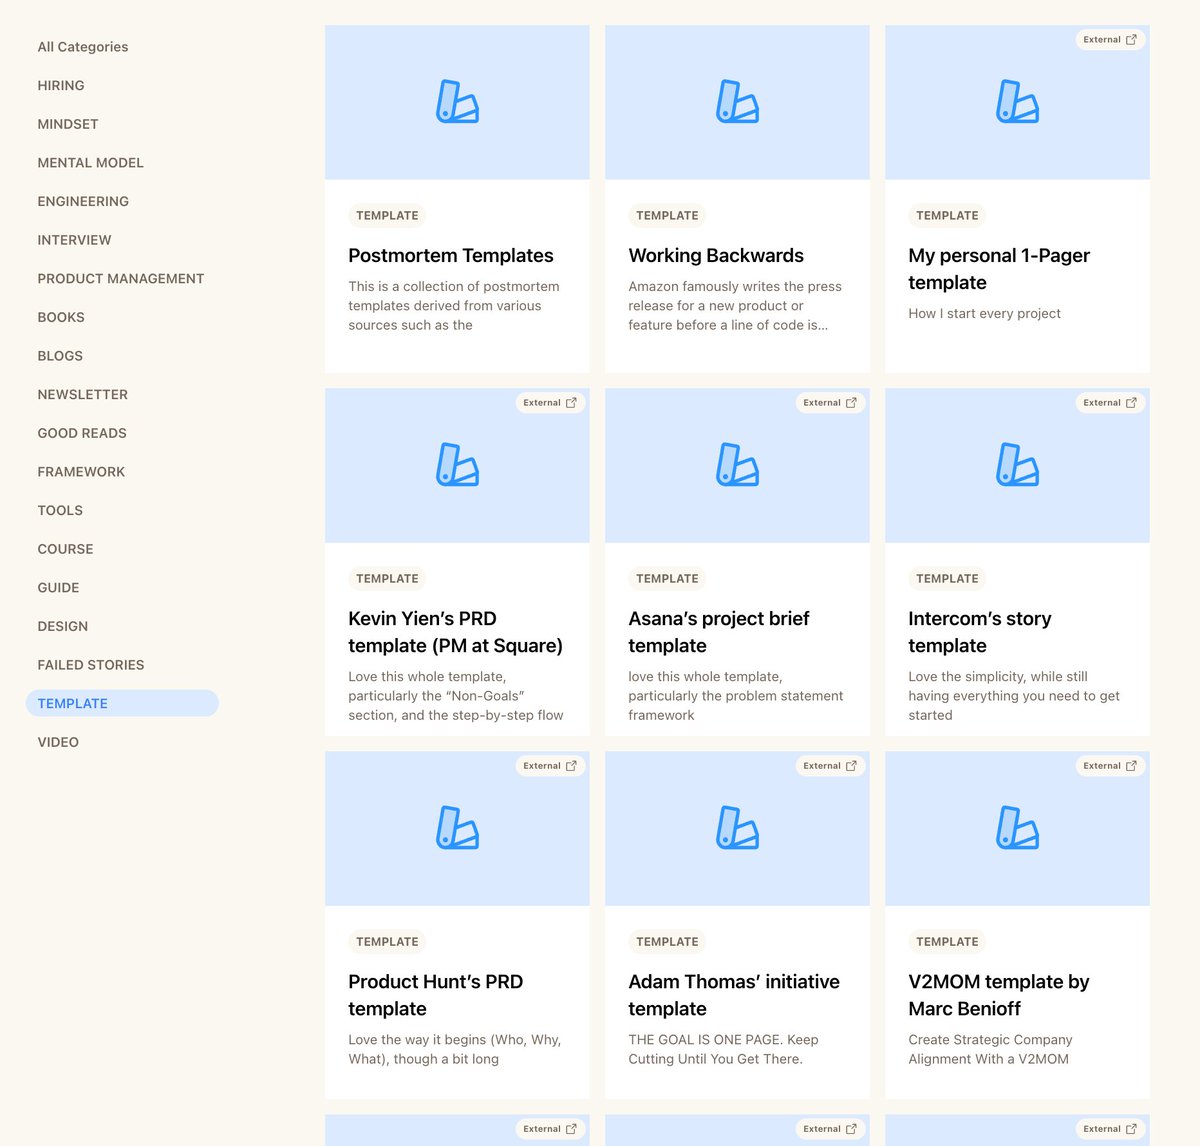This screenshot has height=1146, width=1200.
Task: Click TEMPLATE tag on Intercom's story card
Action: [x=947, y=579]
